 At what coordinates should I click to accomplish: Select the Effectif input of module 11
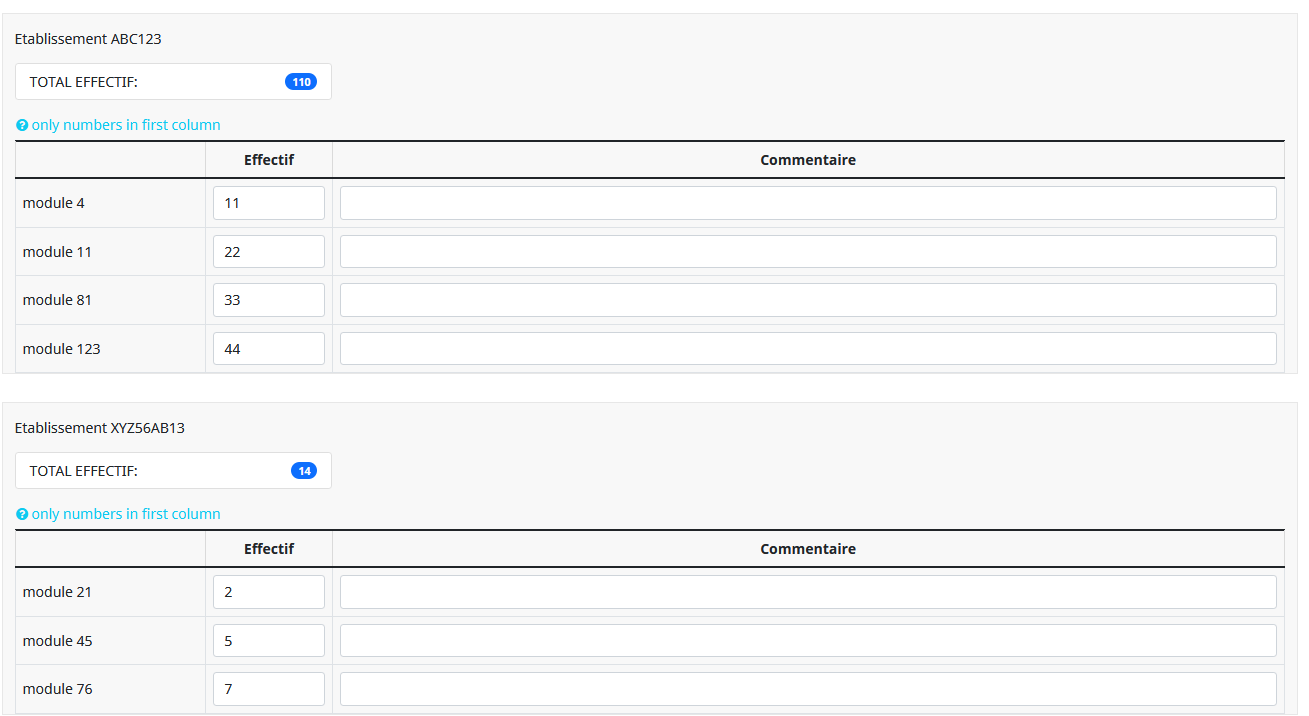point(269,252)
